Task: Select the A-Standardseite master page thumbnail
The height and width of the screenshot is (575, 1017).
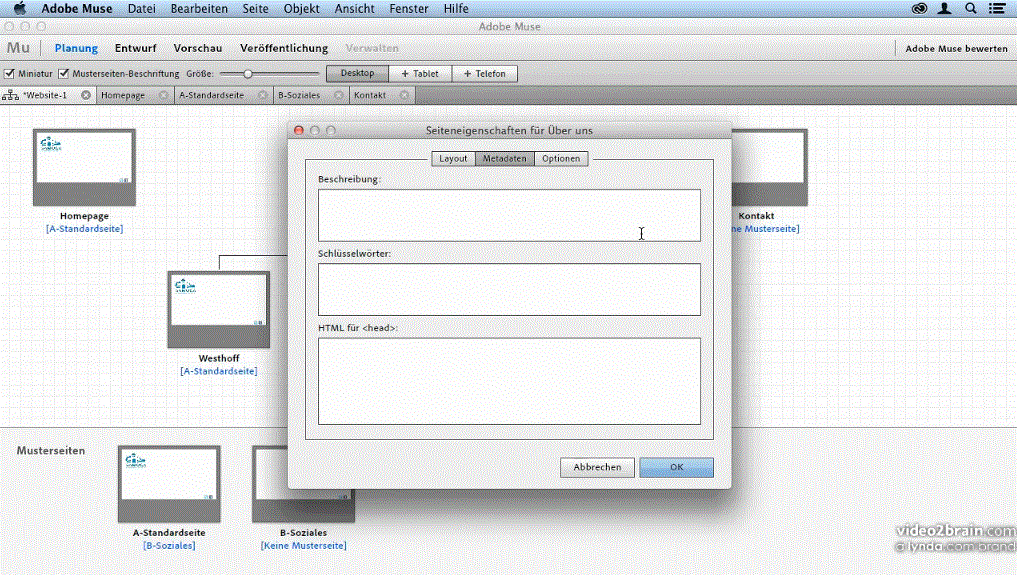Action: coord(169,484)
